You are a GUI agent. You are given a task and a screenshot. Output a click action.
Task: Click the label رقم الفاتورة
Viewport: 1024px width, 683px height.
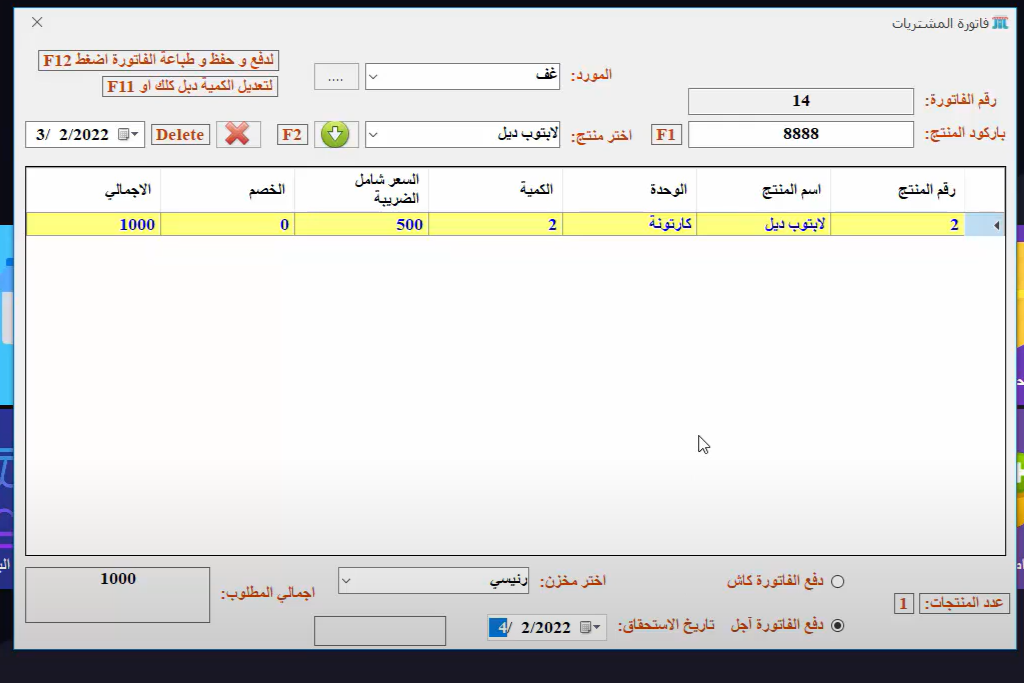[x=961, y=100]
